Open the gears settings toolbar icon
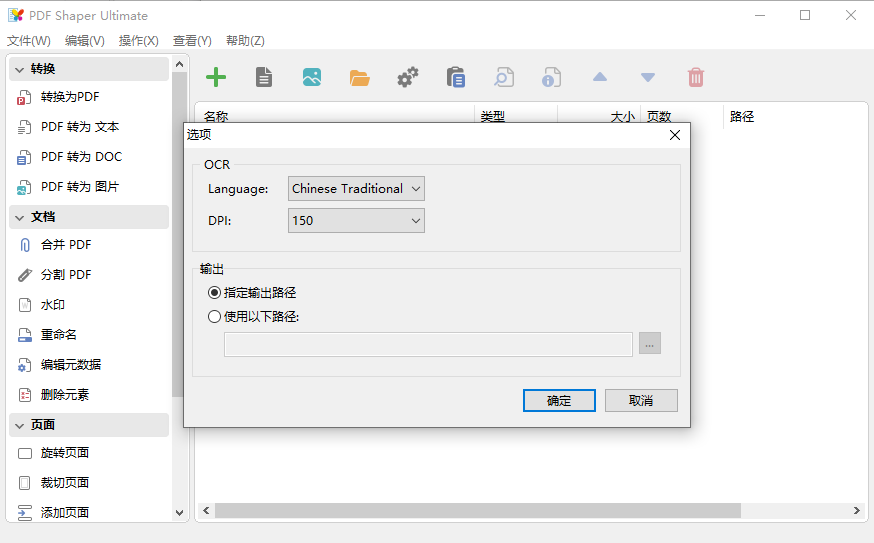The image size is (874, 543). [408, 77]
